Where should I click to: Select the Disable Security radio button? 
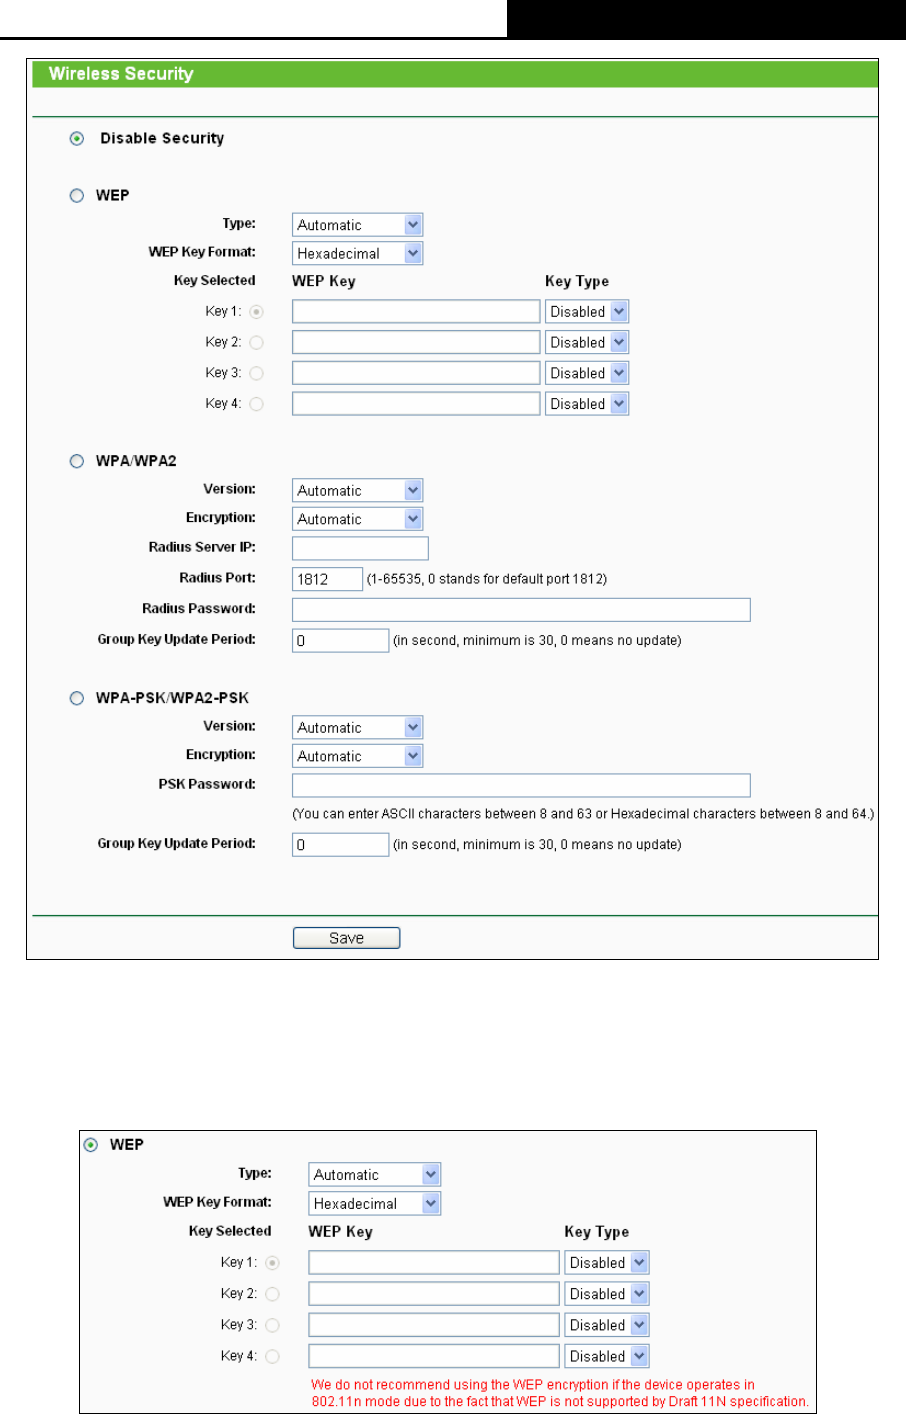click(77, 139)
